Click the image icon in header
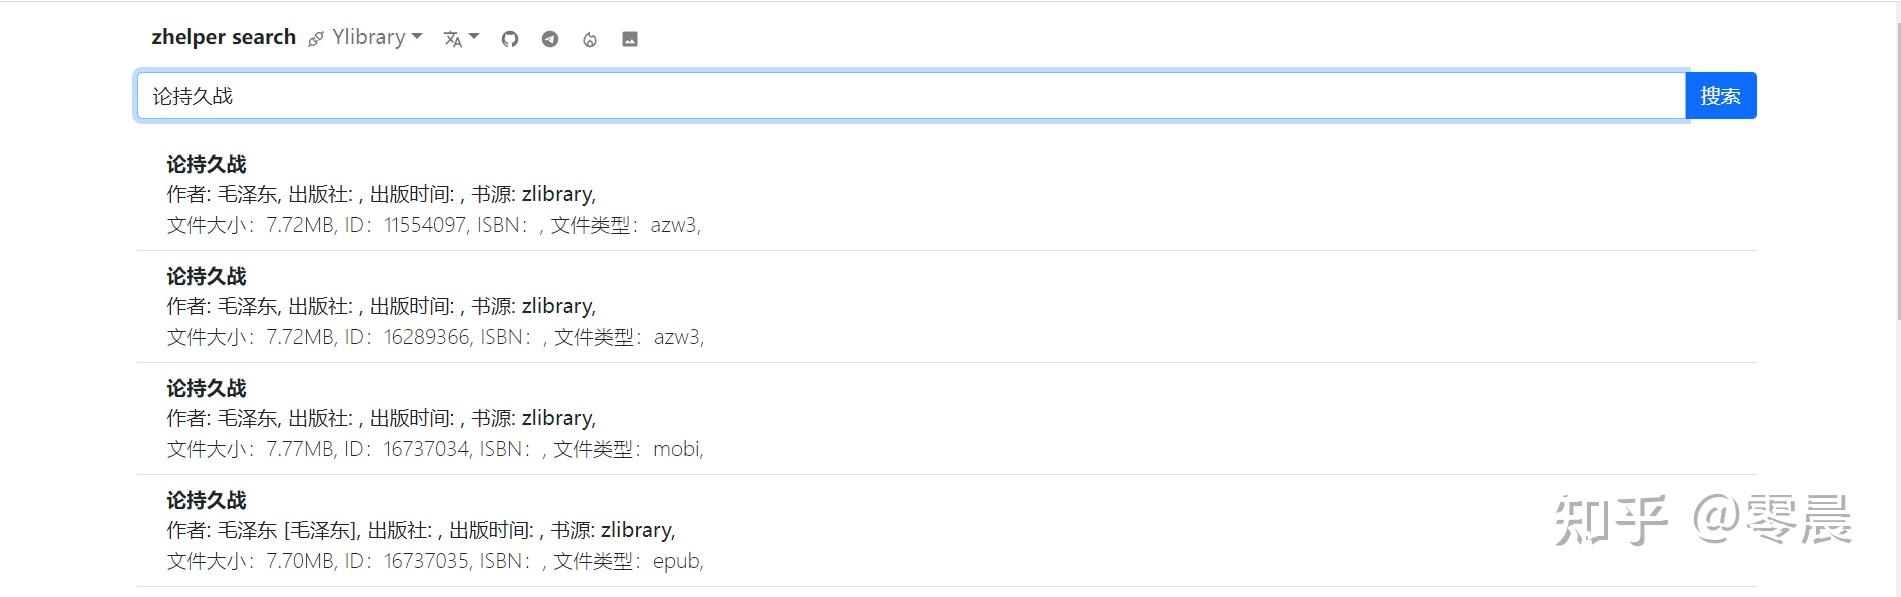Screen dimensions: 1901x597 pyautogui.click(x=630, y=39)
